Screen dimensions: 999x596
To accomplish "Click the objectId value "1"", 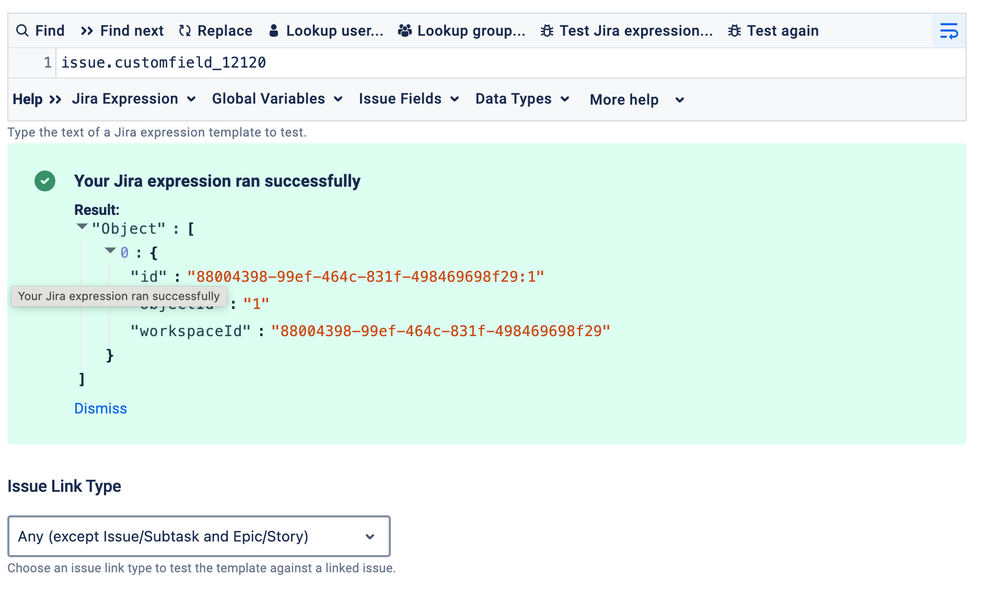I will pos(256,303).
